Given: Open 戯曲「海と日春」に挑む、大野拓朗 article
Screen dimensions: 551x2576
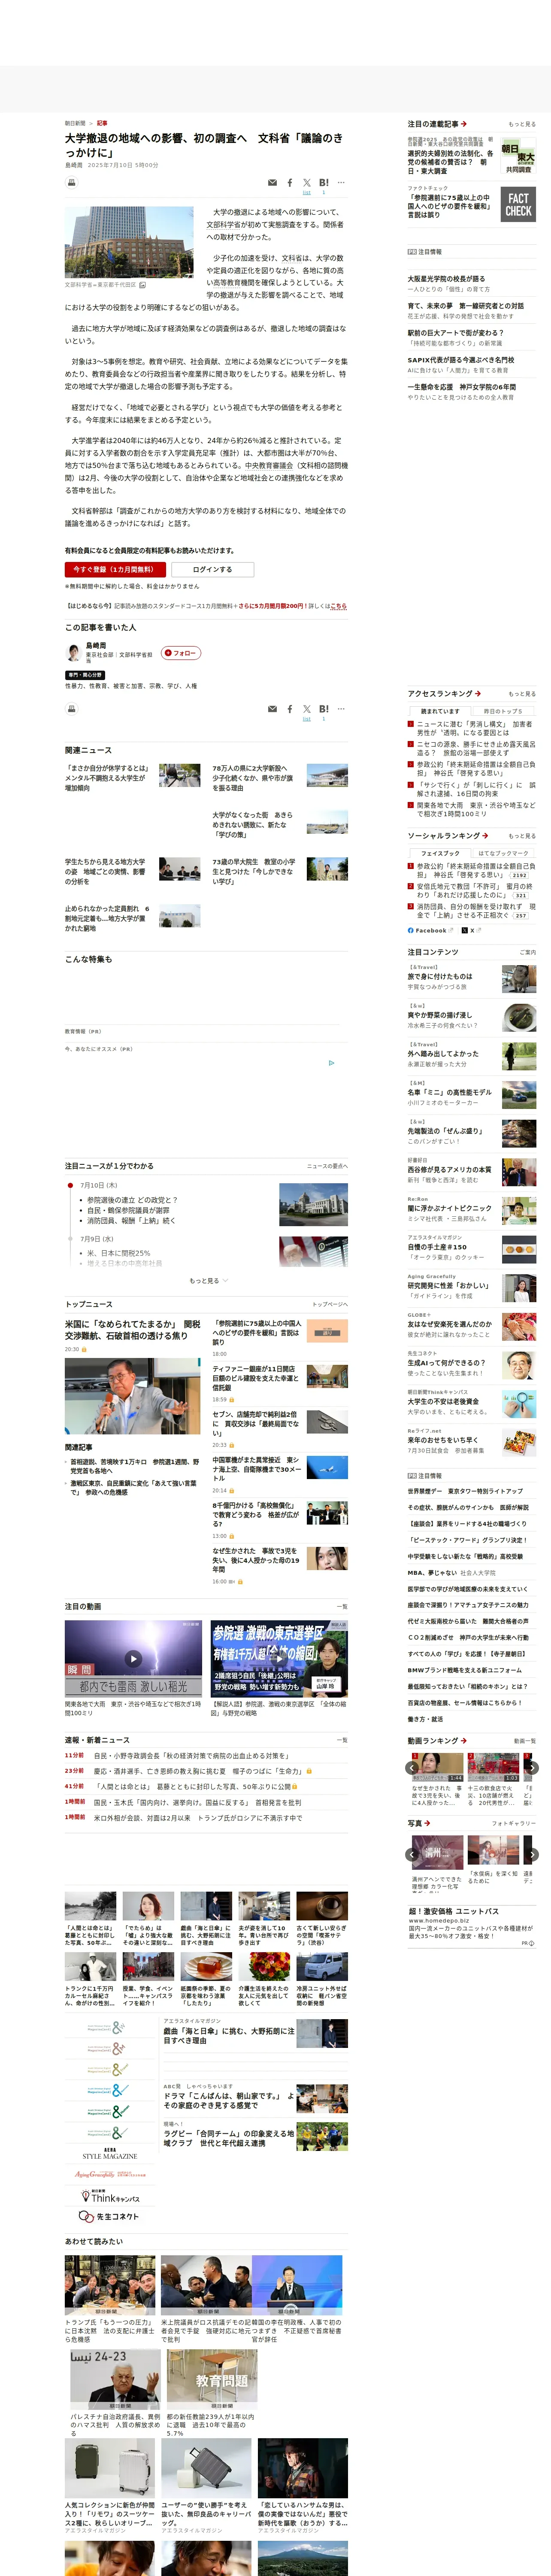Looking at the screenshot, I should (x=229, y=2035).
